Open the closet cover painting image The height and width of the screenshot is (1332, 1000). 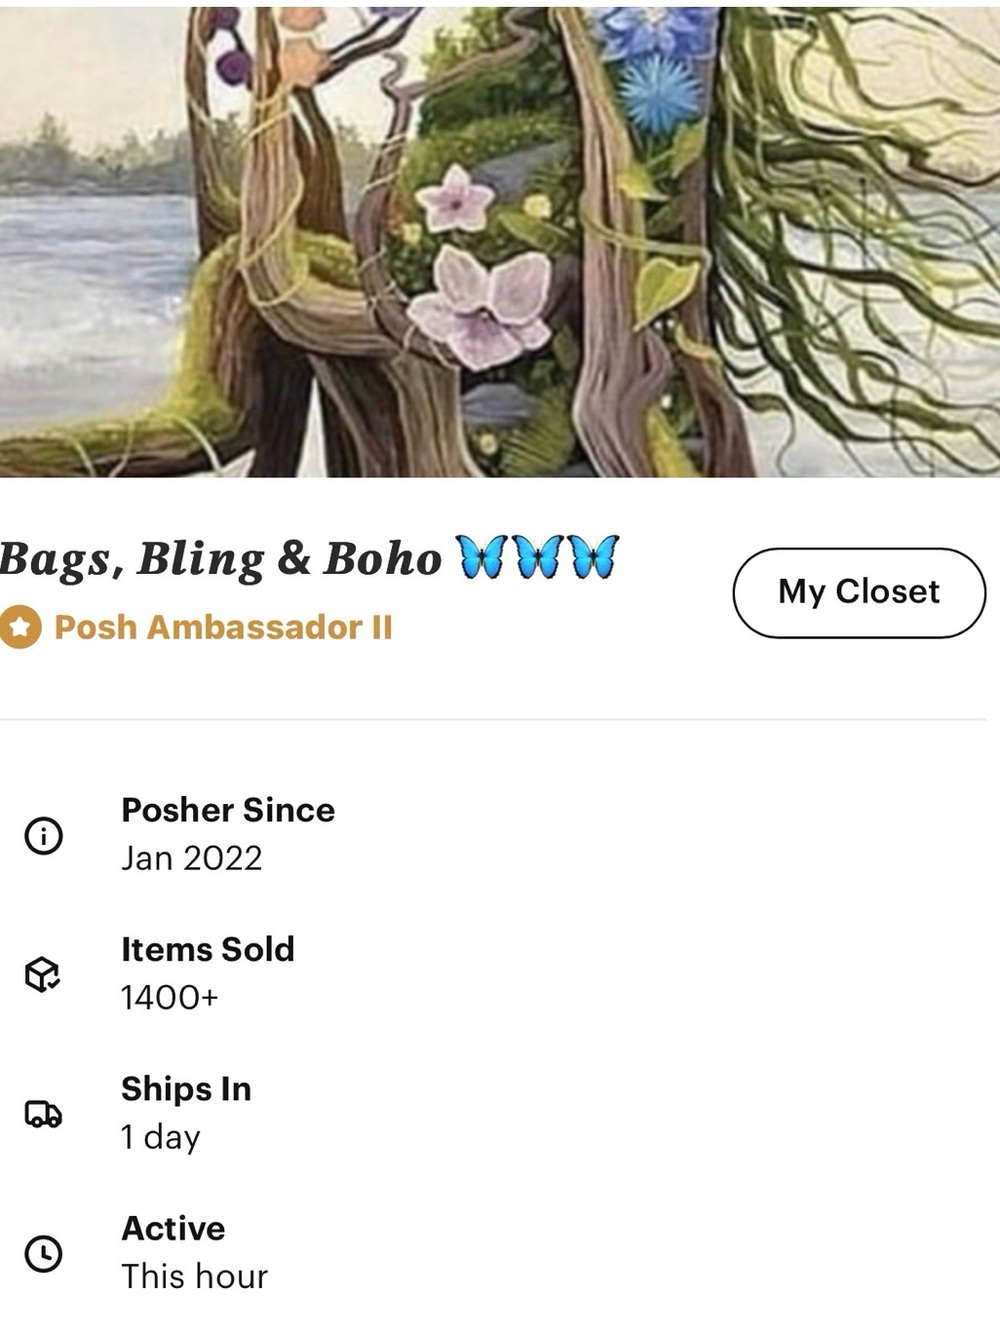500,238
